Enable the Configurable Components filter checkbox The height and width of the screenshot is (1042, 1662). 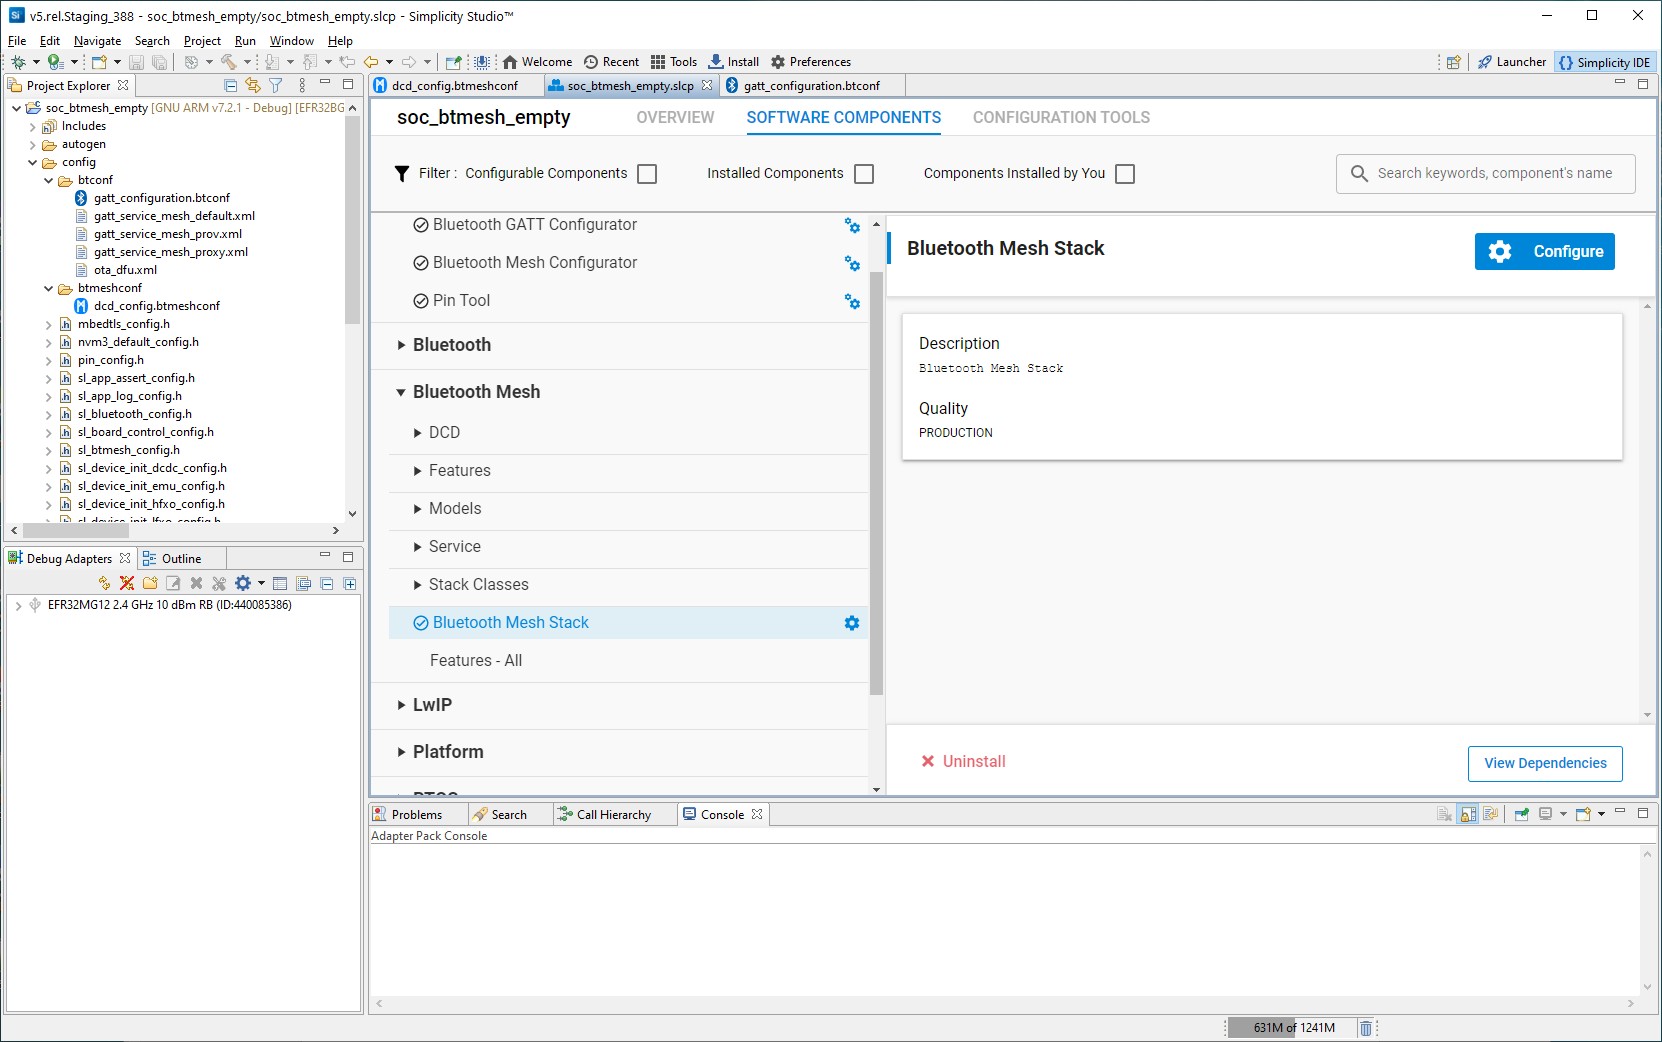coord(647,173)
